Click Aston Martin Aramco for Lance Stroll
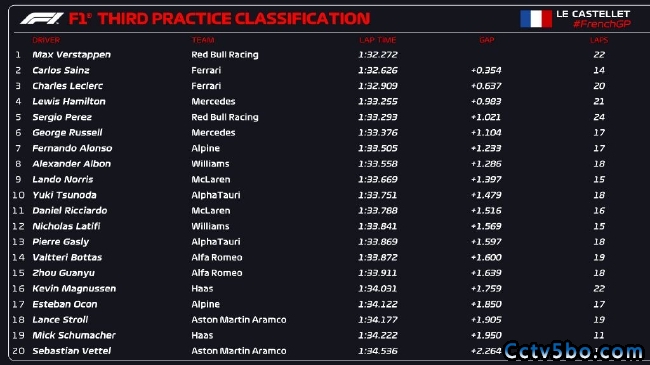 239,320
